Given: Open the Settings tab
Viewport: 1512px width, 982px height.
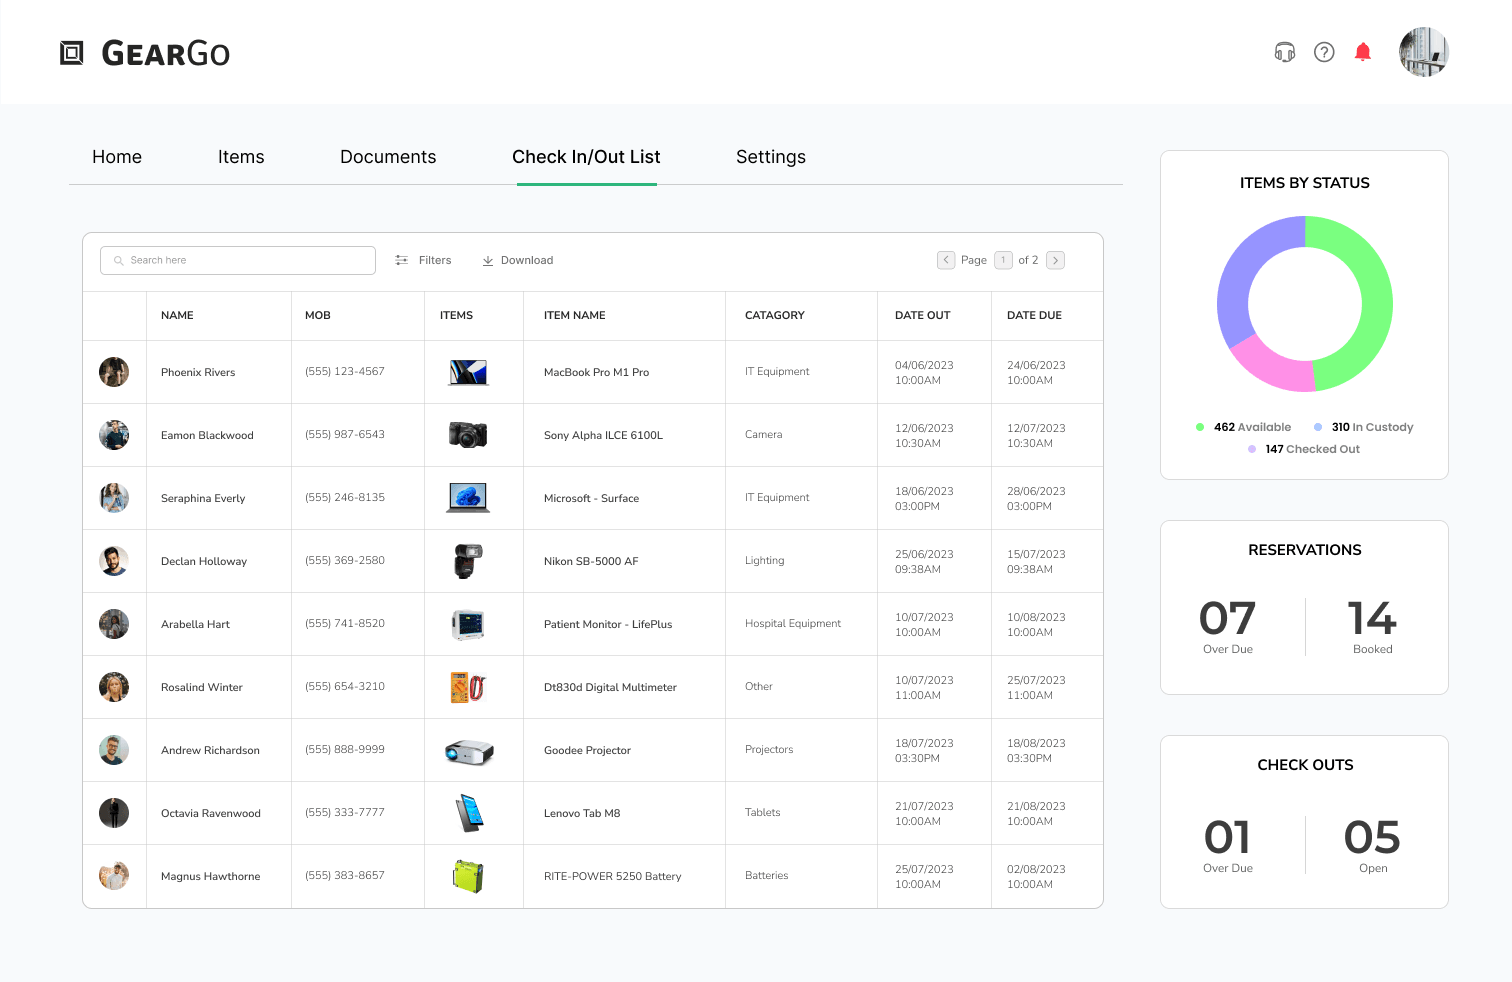Looking at the screenshot, I should (771, 157).
